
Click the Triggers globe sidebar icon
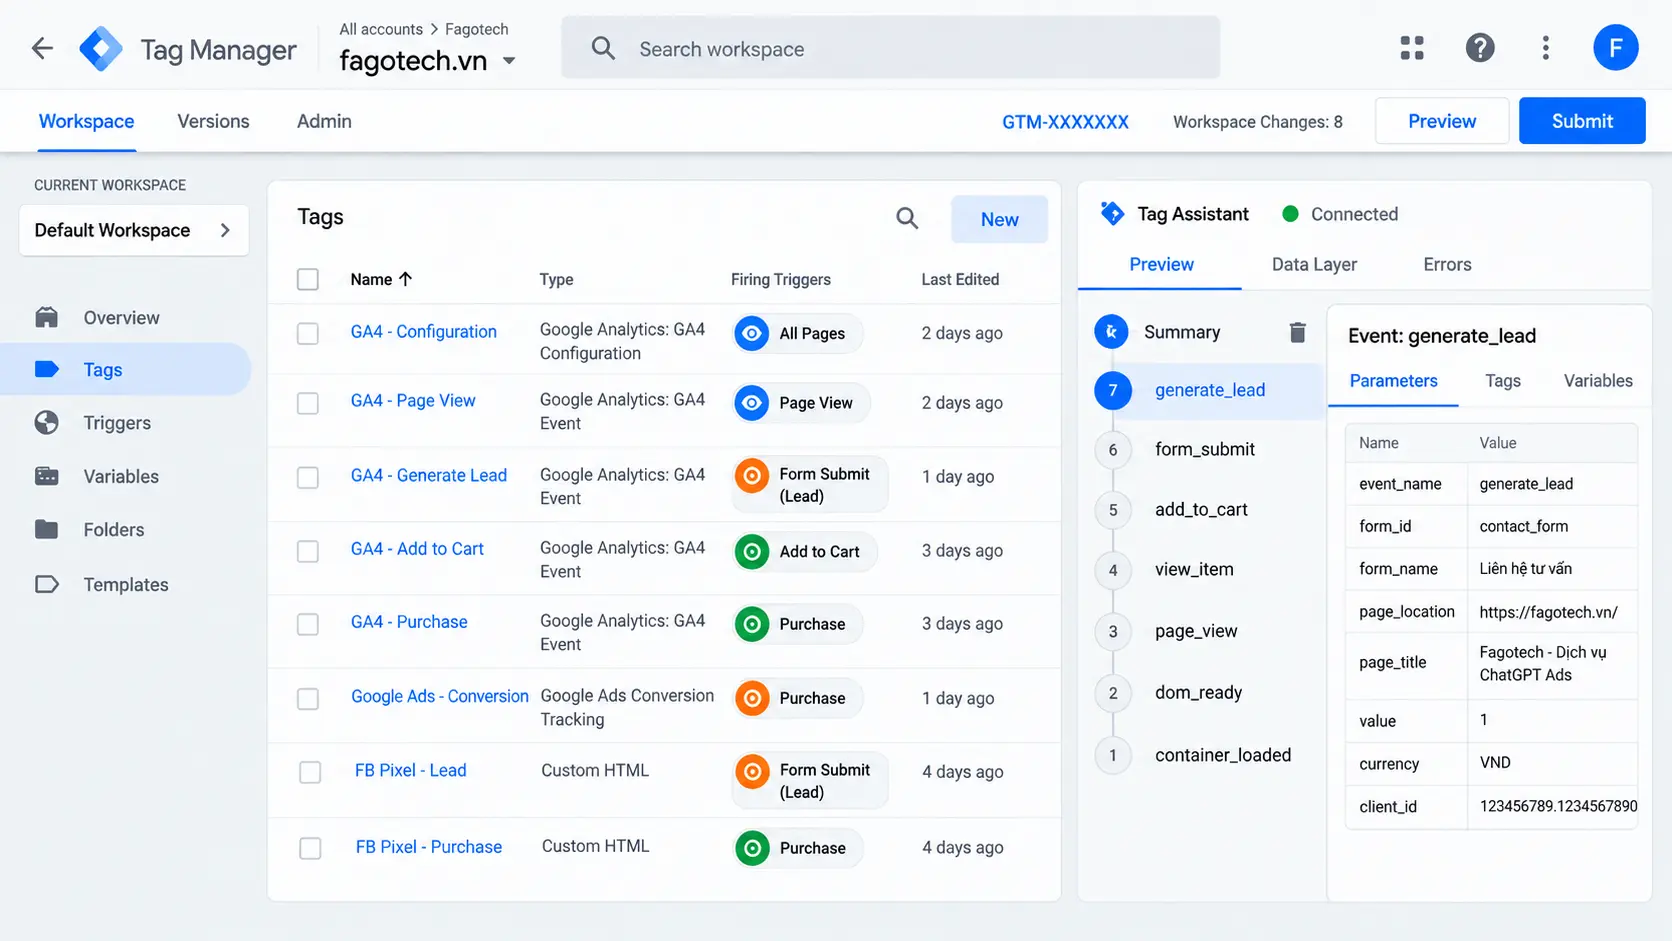point(47,423)
